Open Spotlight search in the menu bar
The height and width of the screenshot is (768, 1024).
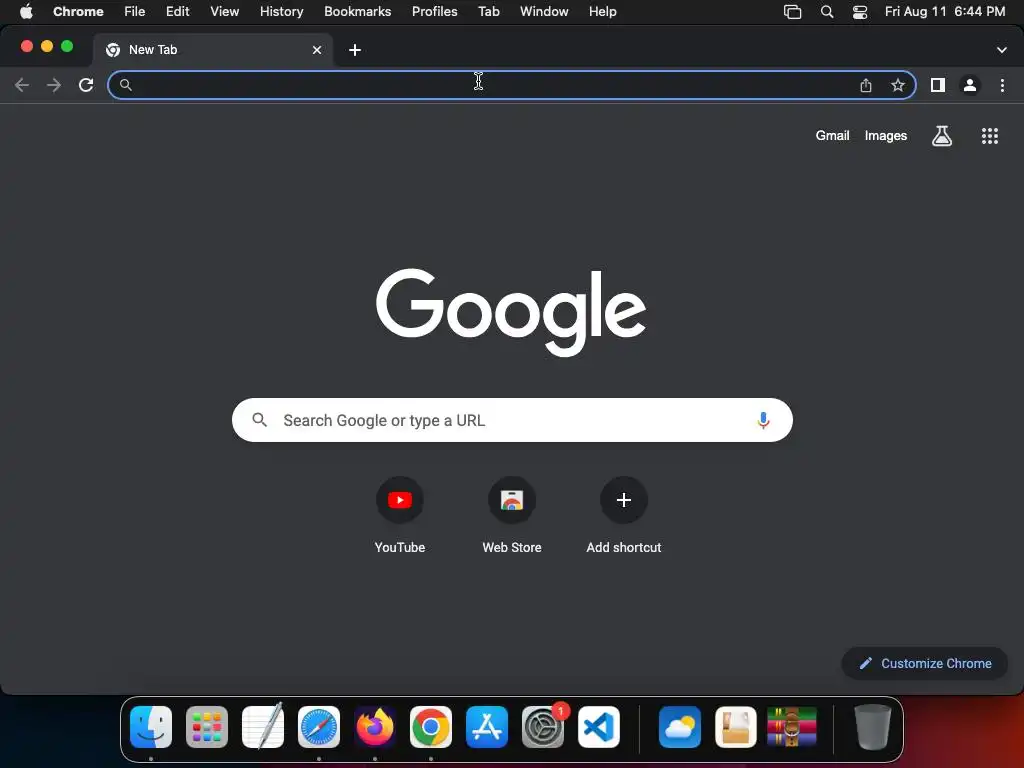click(827, 12)
